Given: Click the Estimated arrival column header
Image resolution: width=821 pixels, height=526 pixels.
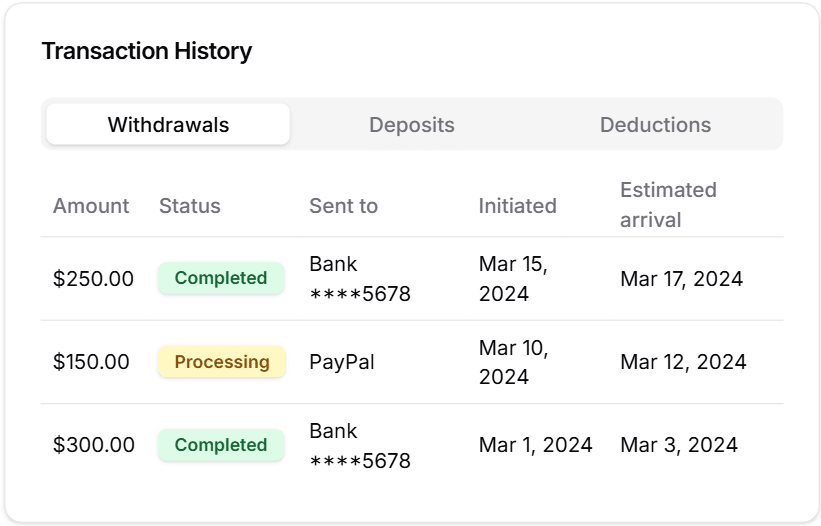Looking at the screenshot, I should (668, 204).
